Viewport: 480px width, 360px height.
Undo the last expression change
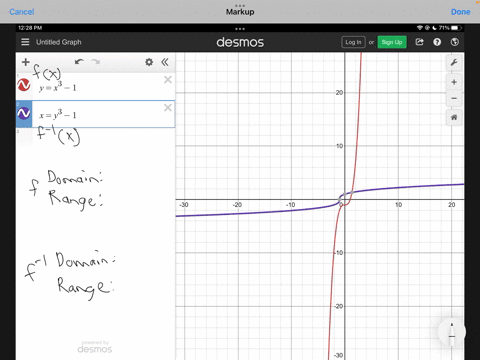tap(79, 62)
